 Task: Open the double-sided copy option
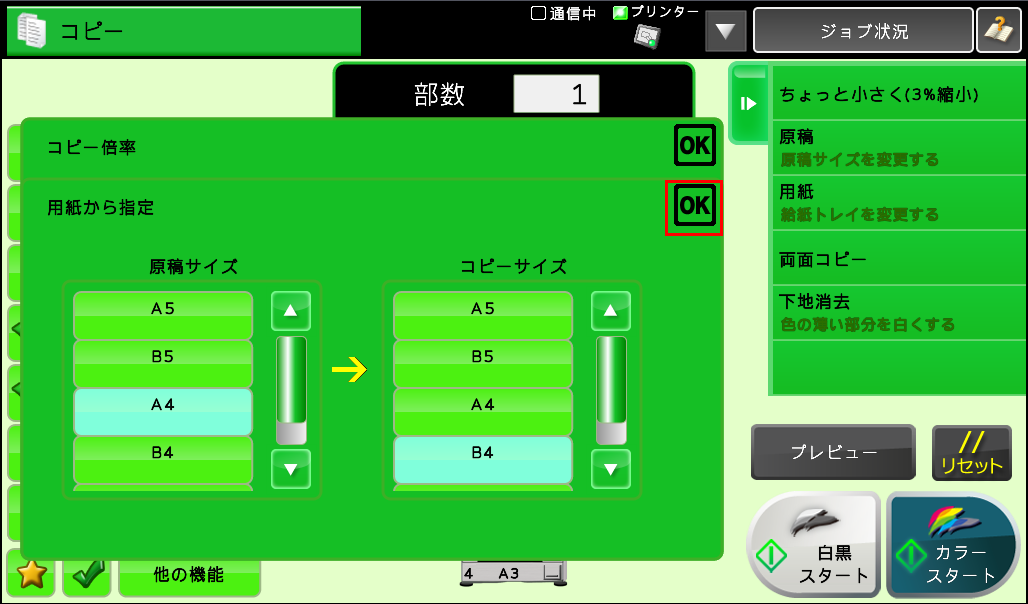898,259
